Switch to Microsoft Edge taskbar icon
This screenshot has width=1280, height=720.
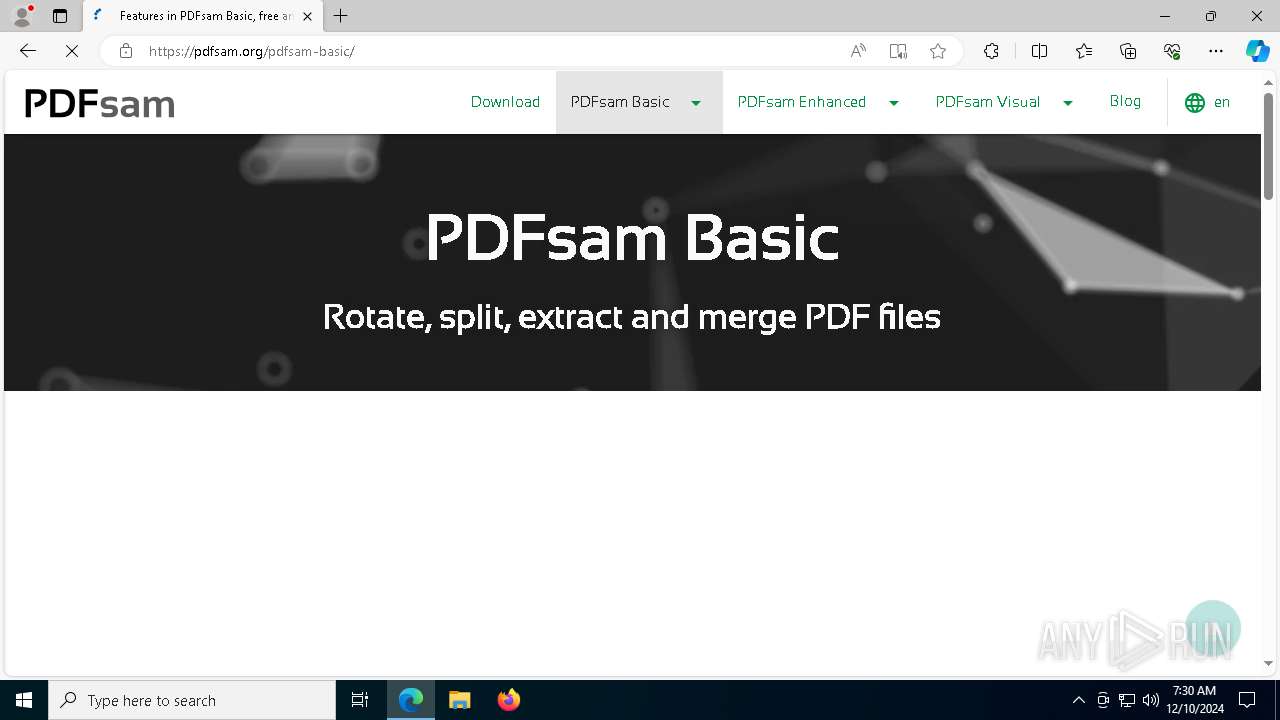pos(411,700)
